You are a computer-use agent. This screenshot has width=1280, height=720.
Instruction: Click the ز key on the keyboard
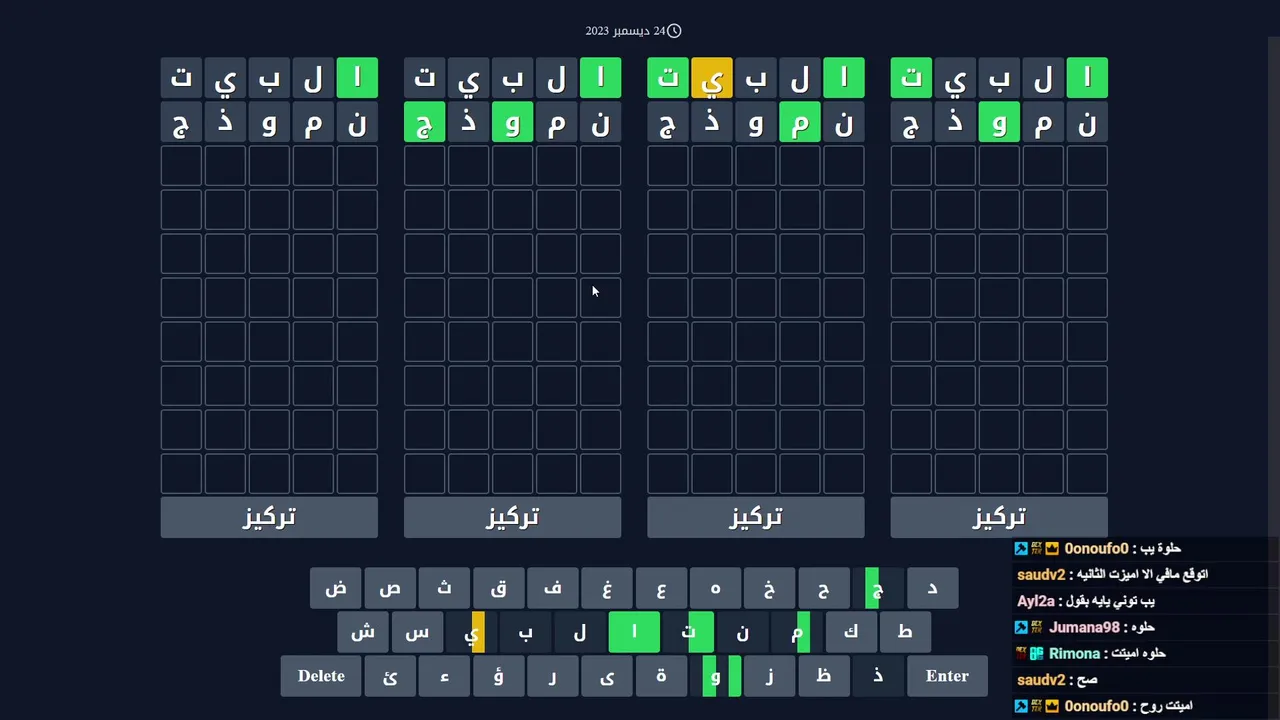coord(768,676)
